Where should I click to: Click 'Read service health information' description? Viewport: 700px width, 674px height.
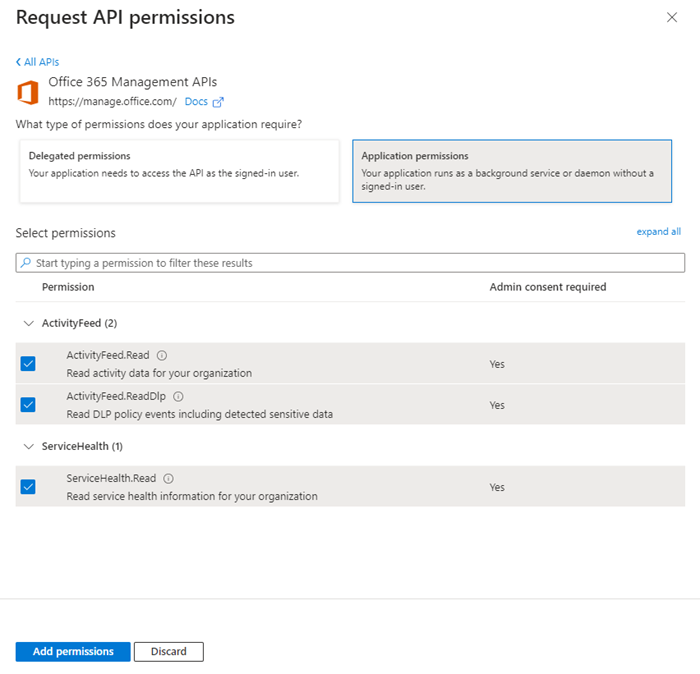(192, 496)
